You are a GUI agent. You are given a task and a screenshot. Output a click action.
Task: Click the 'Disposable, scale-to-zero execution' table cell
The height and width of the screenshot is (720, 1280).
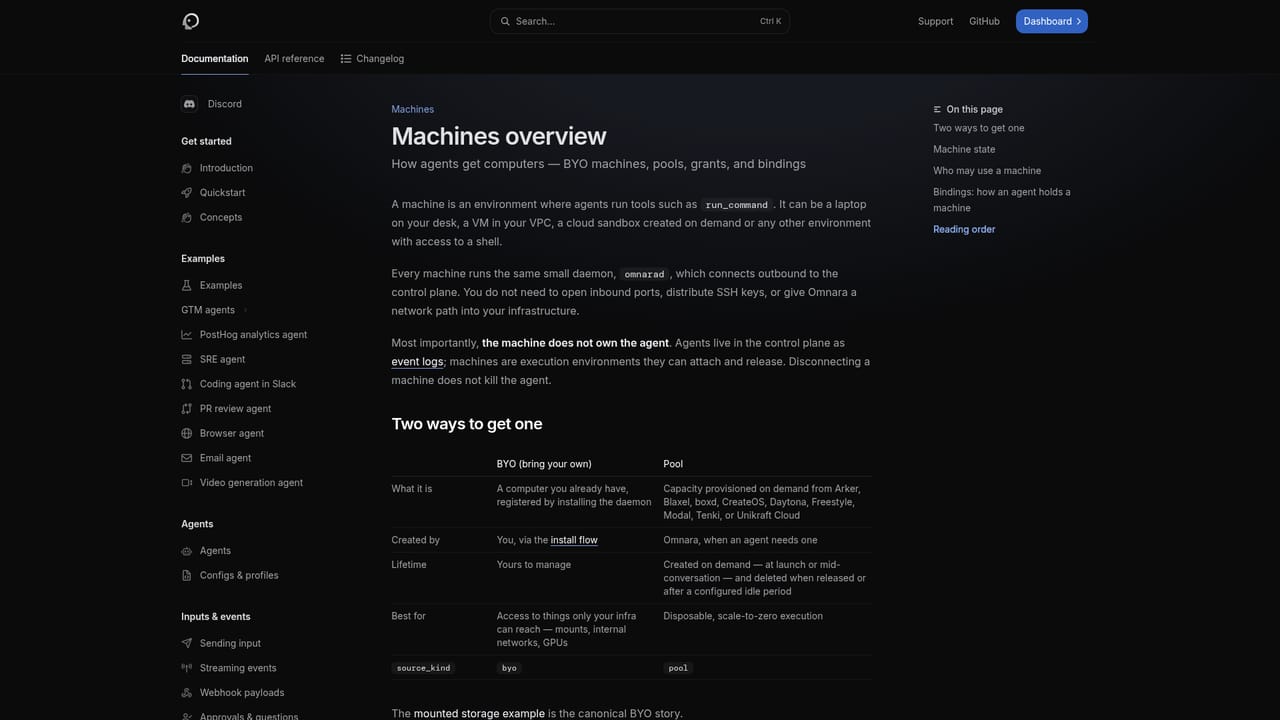[x=743, y=616]
